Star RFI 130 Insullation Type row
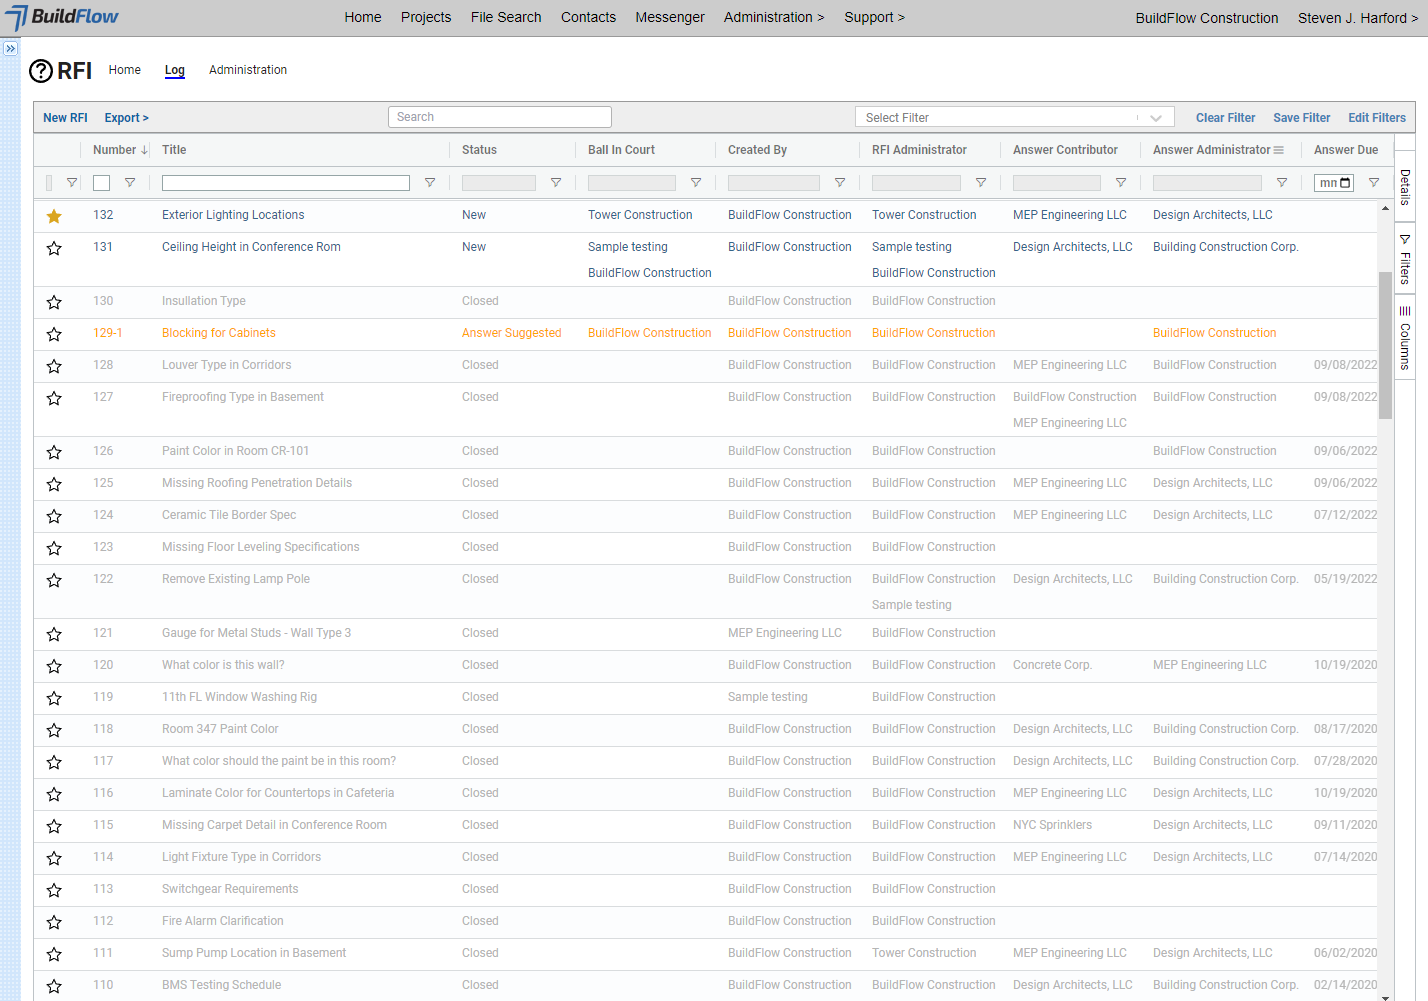 click(x=54, y=302)
